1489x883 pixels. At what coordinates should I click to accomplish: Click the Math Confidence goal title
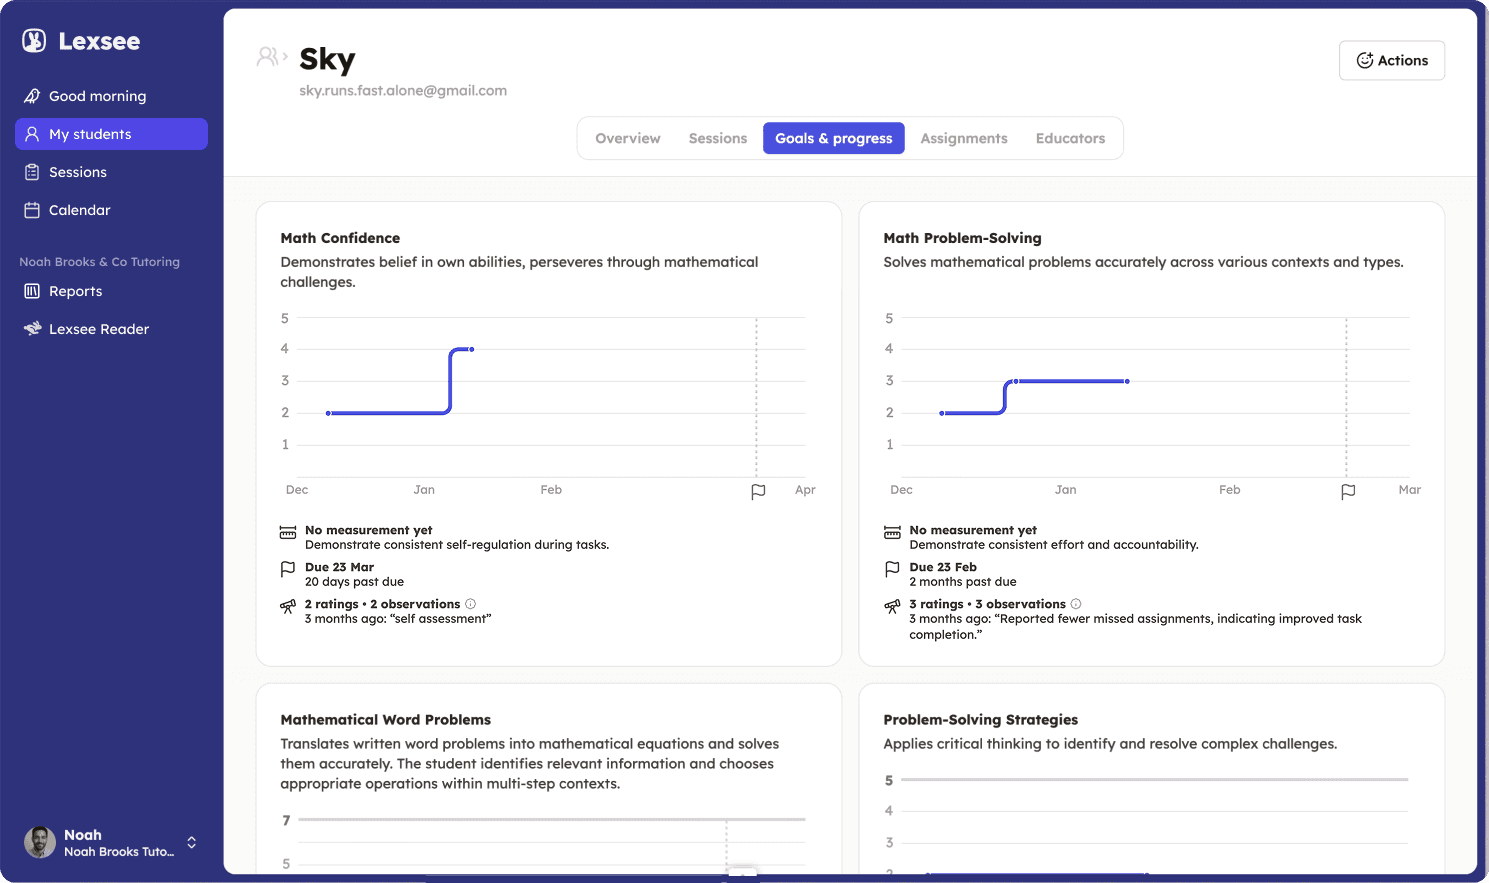tap(340, 238)
